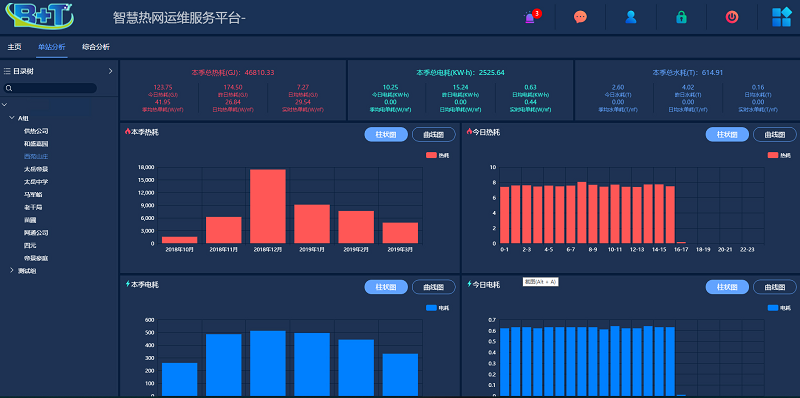Switch 今日热耗 chart to 柱状图

727,134
